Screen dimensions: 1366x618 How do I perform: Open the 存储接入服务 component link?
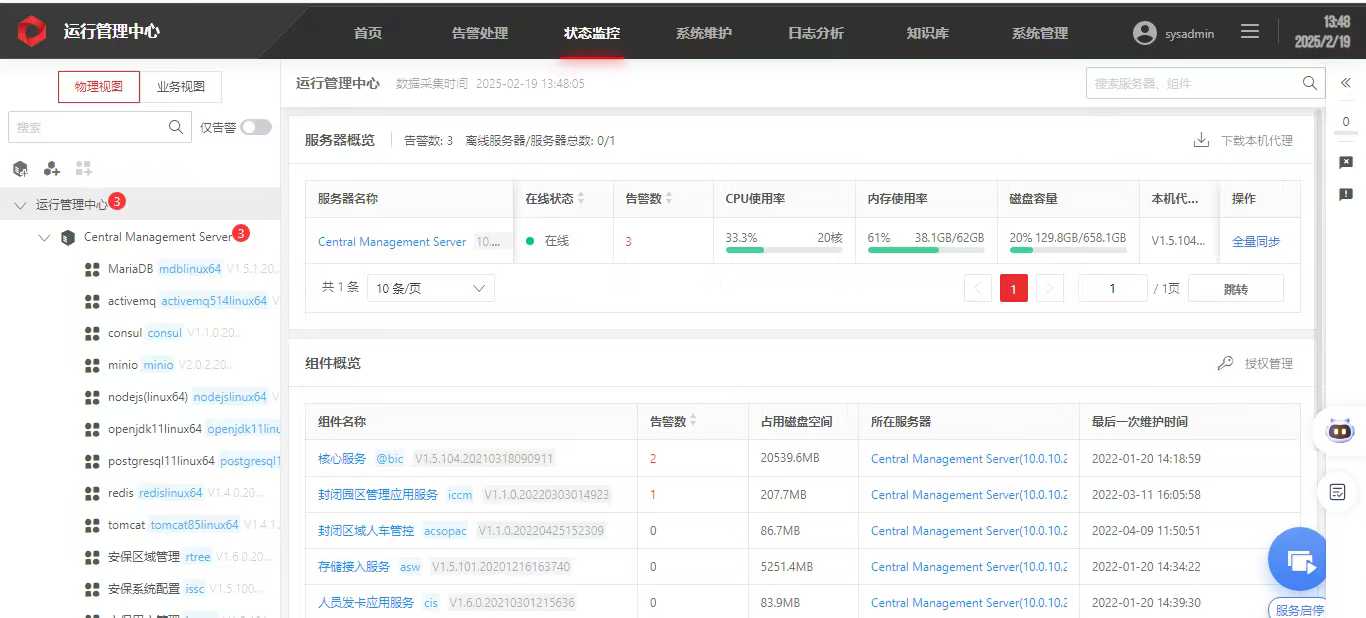tap(354, 567)
